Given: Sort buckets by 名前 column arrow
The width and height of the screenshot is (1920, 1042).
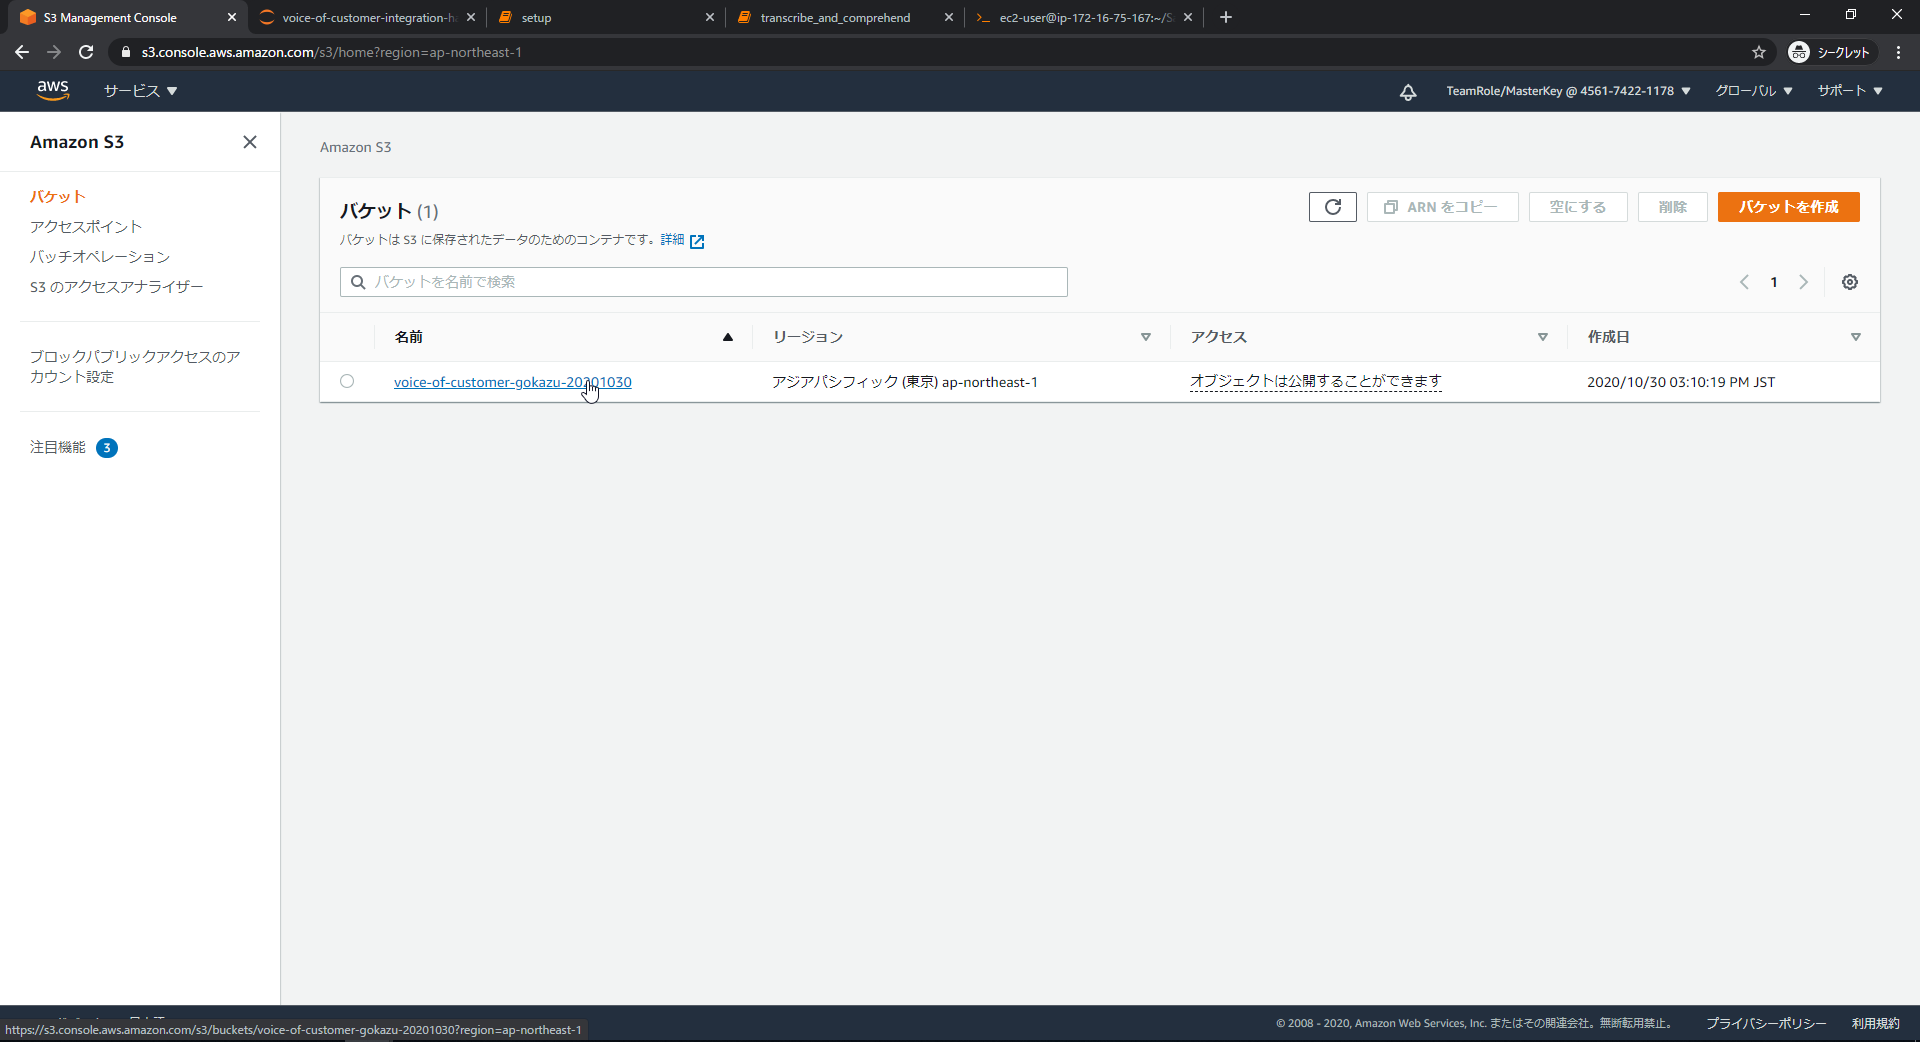Looking at the screenshot, I should pyautogui.click(x=728, y=337).
